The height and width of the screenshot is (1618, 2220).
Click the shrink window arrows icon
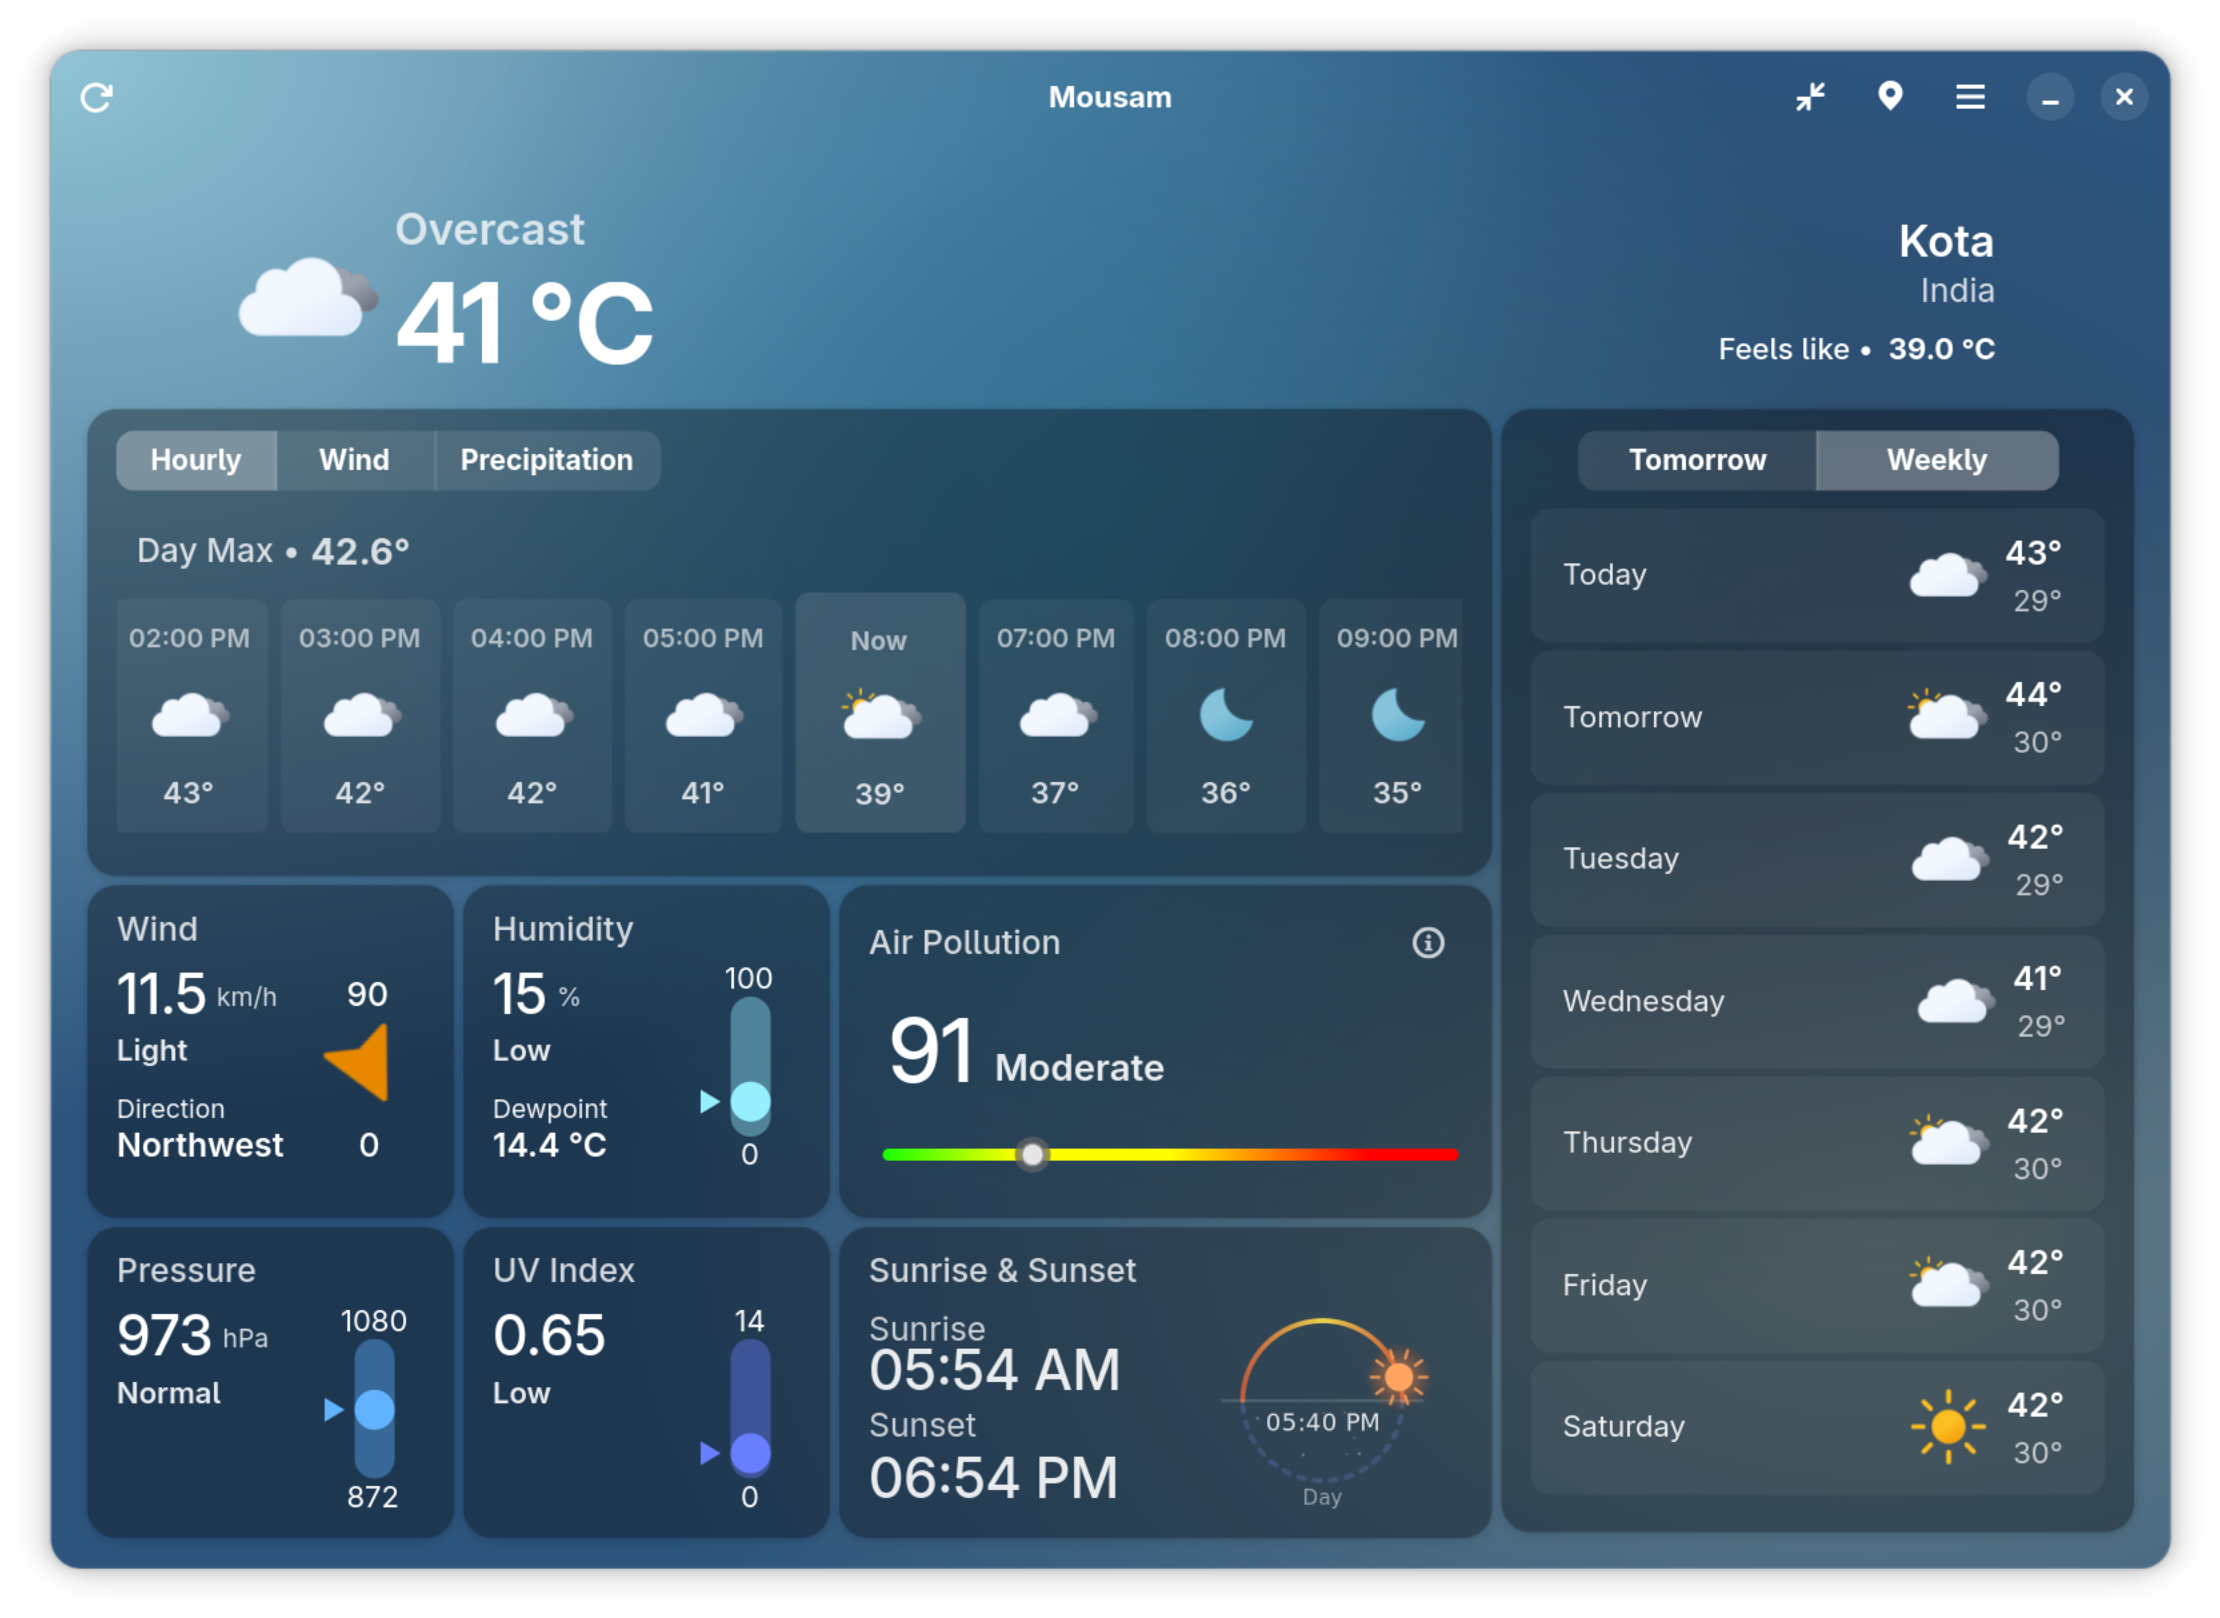[x=1809, y=97]
